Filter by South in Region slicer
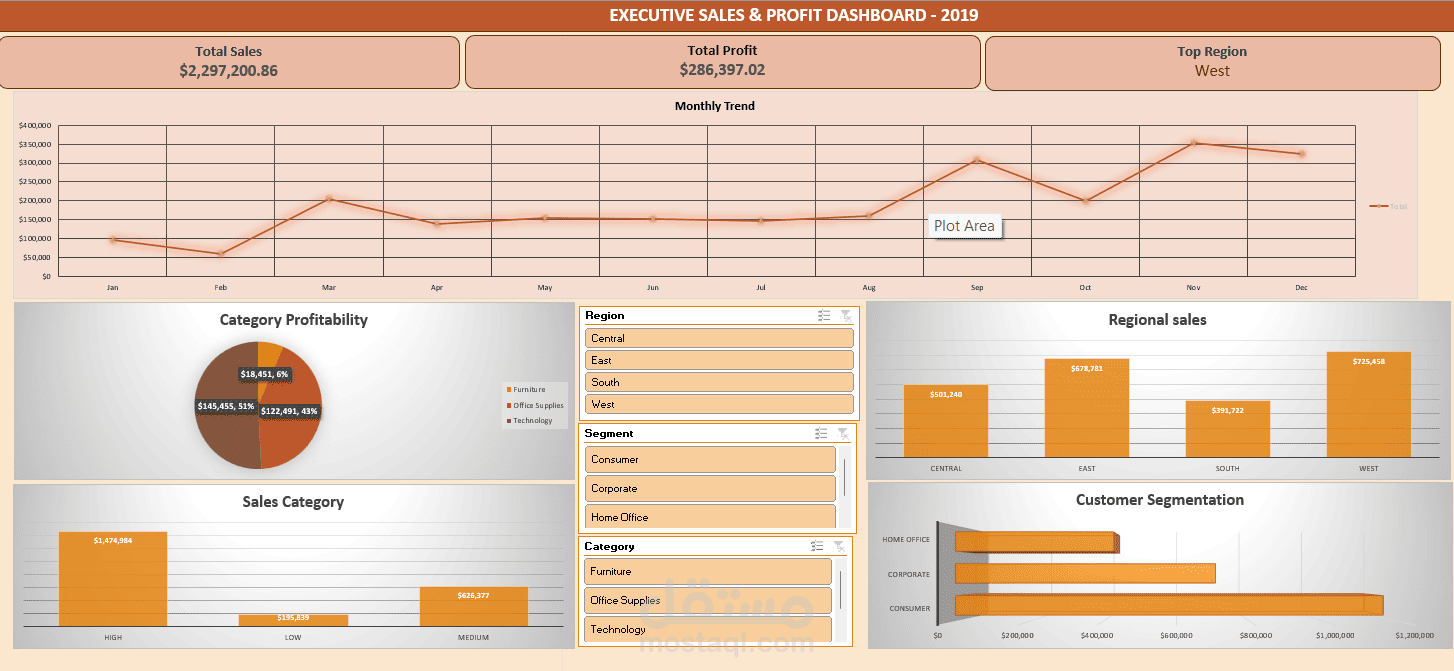Viewport: 1454px width, 671px height. click(719, 382)
